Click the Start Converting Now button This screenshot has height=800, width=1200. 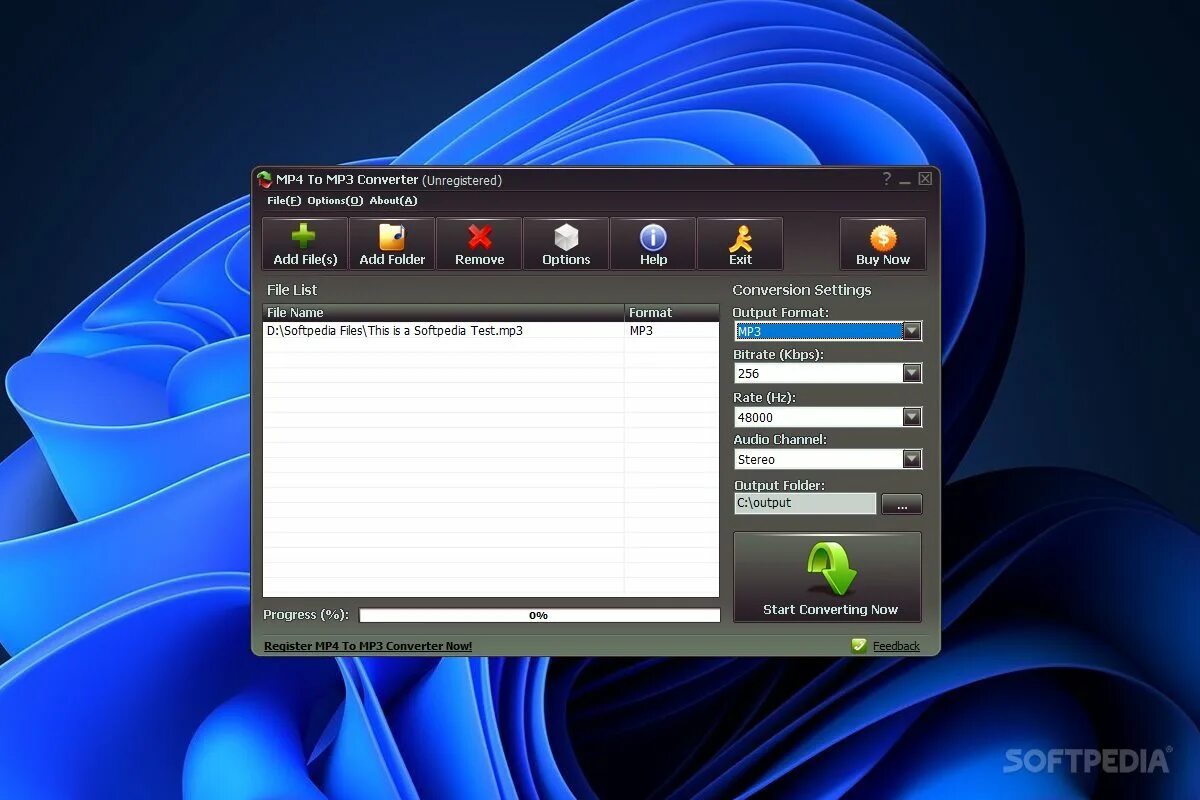pyautogui.click(x=827, y=577)
